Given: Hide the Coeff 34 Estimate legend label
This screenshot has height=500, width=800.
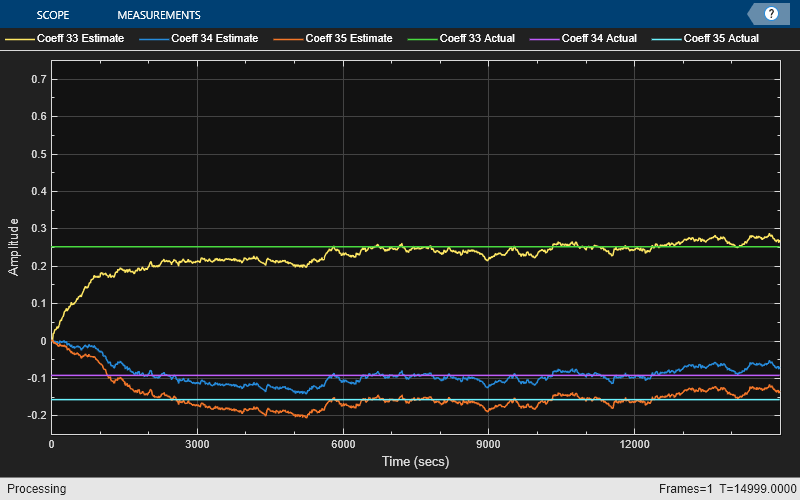Looking at the screenshot, I should 214,39.
